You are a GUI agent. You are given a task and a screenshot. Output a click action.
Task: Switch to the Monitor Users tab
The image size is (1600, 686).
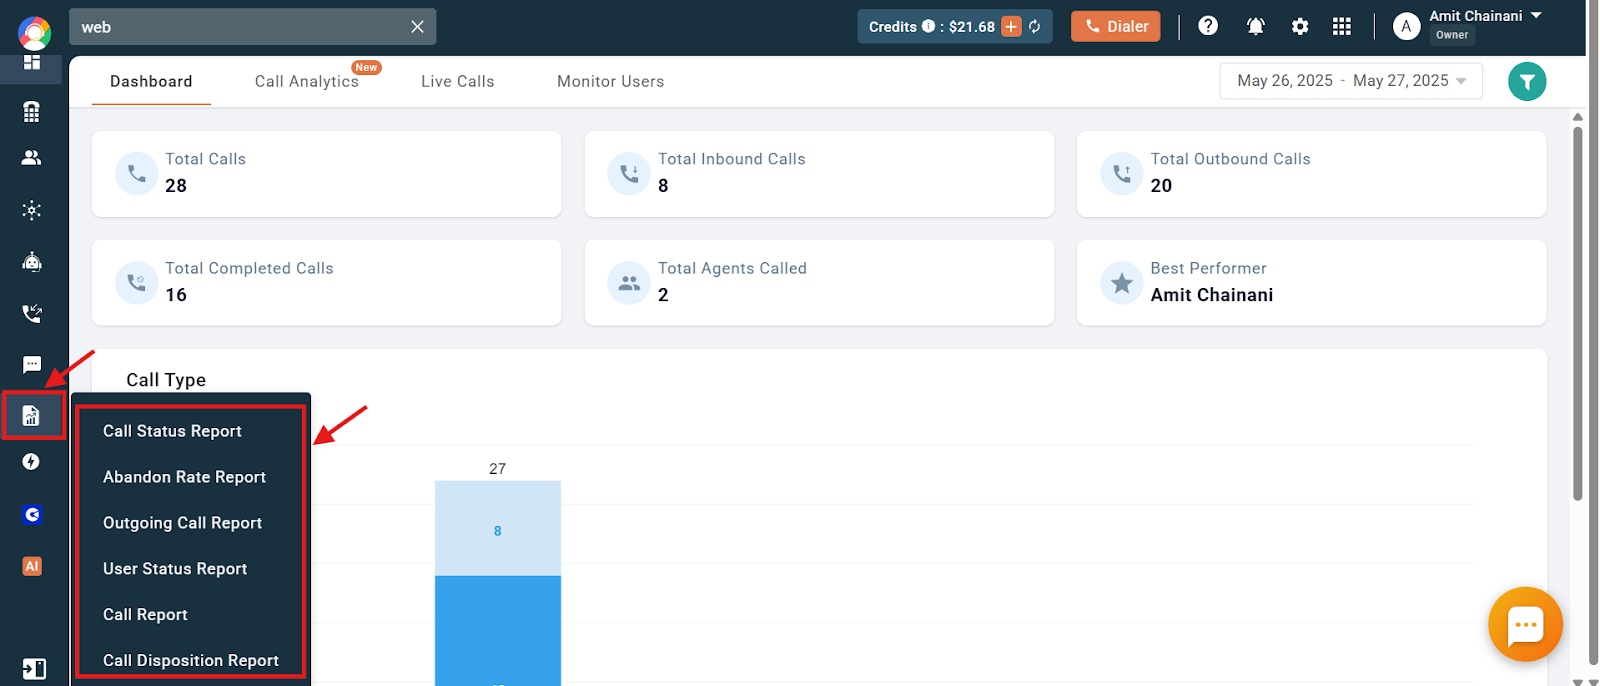(x=610, y=82)
